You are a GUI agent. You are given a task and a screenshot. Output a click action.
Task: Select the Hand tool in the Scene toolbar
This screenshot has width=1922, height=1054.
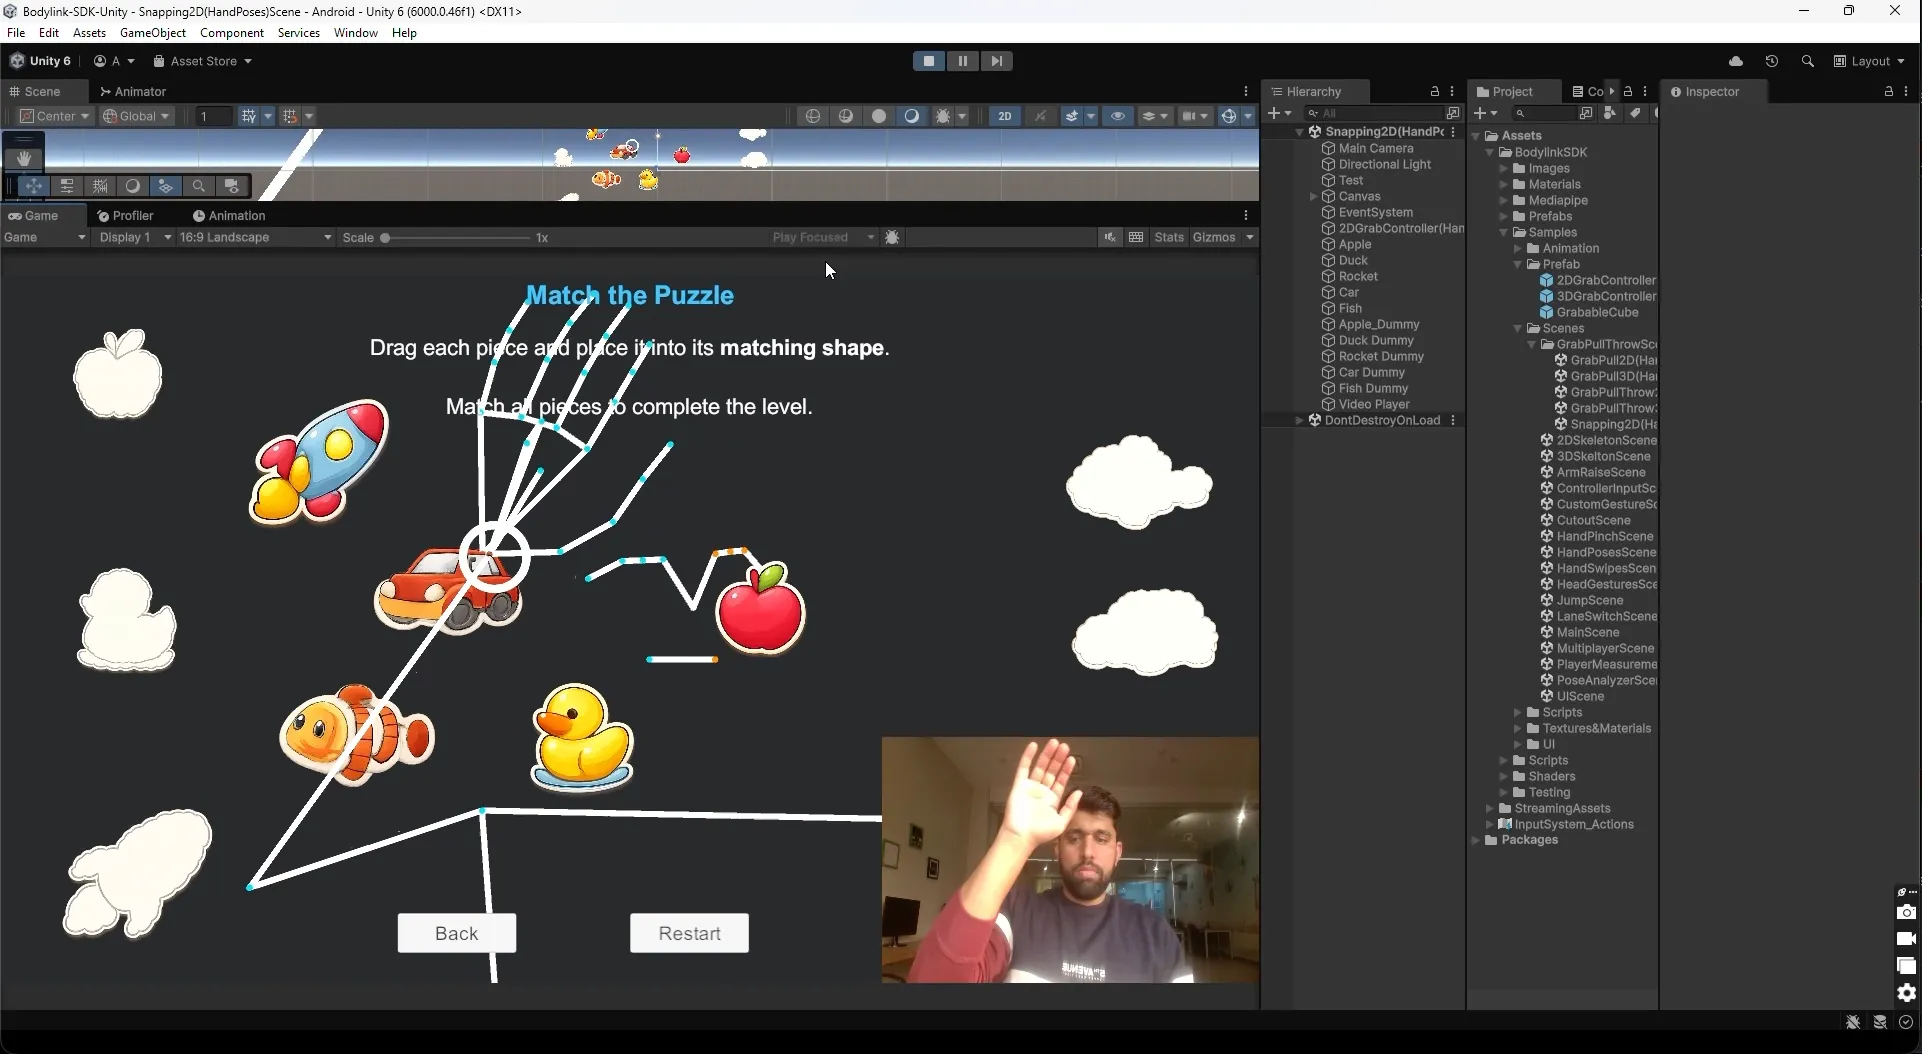(x=23, y=157)
